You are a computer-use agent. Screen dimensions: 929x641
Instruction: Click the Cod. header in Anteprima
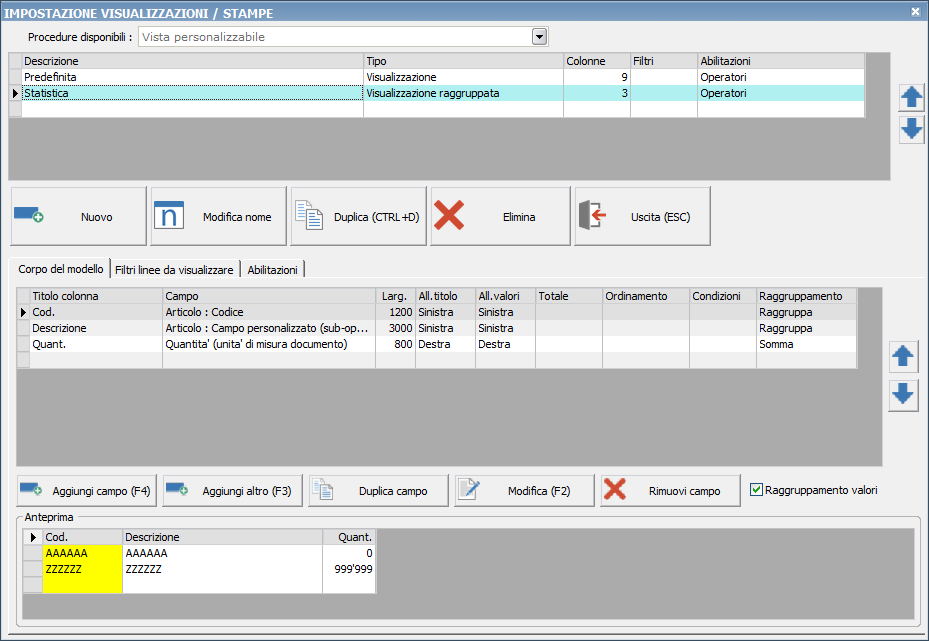pyautogui.click(x=82, y=537)
